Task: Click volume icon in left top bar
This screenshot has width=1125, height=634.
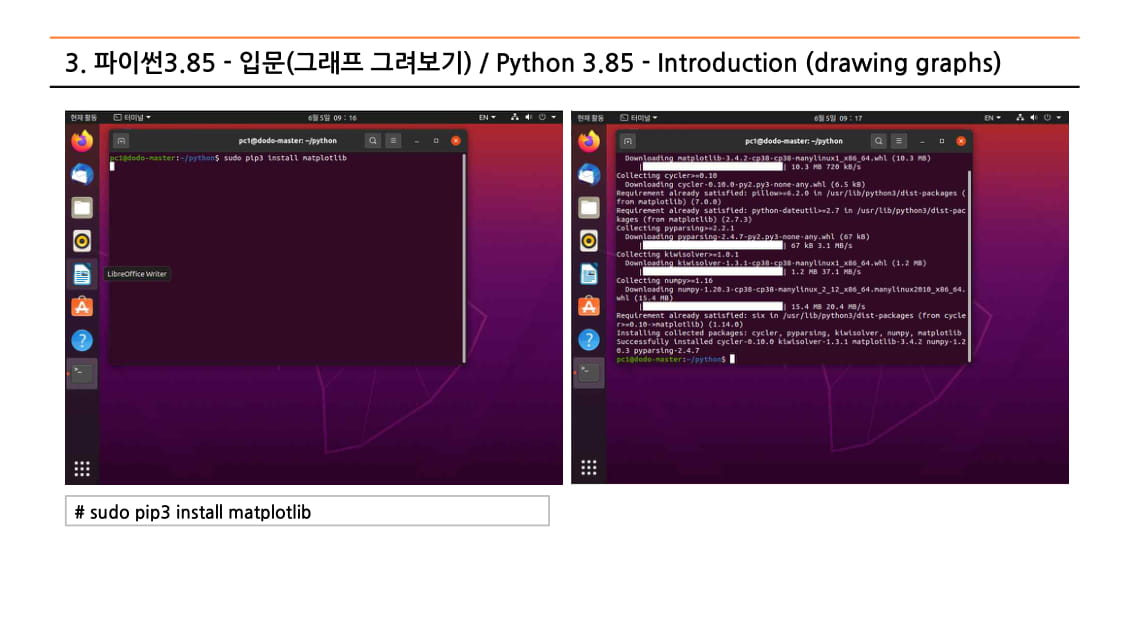Action: pyautogui.click(x=529, y=118)
